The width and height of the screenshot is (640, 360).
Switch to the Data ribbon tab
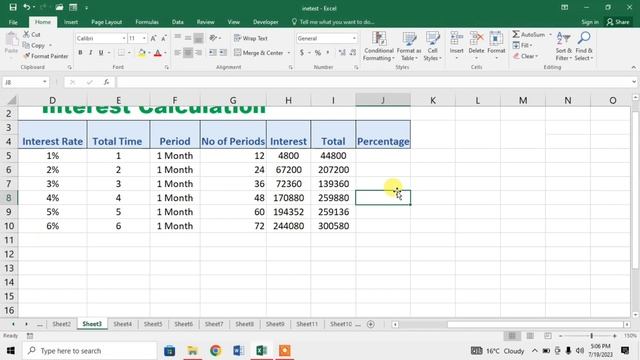[x=178, y=22]
